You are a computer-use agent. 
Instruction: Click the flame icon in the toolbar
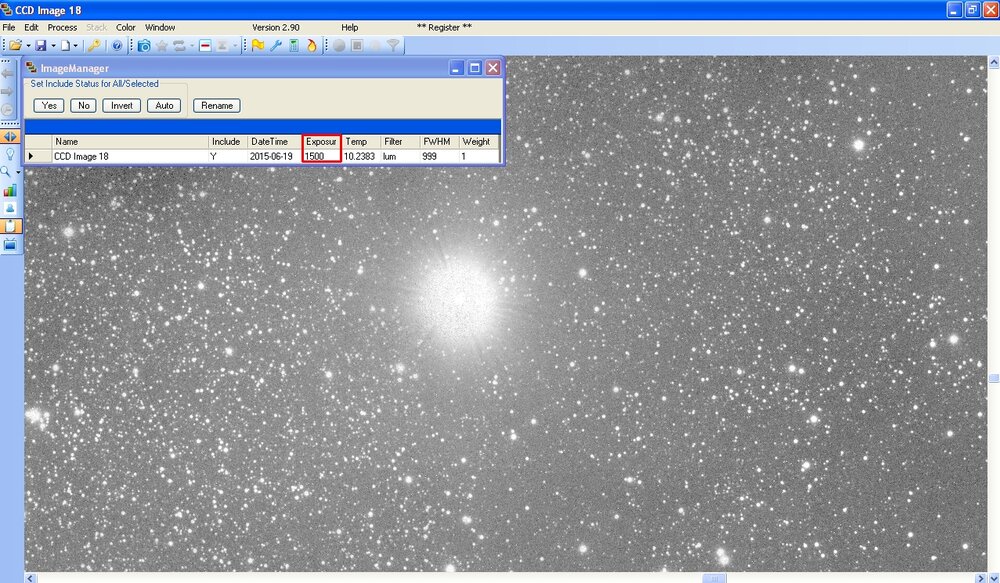pos(311,46)
